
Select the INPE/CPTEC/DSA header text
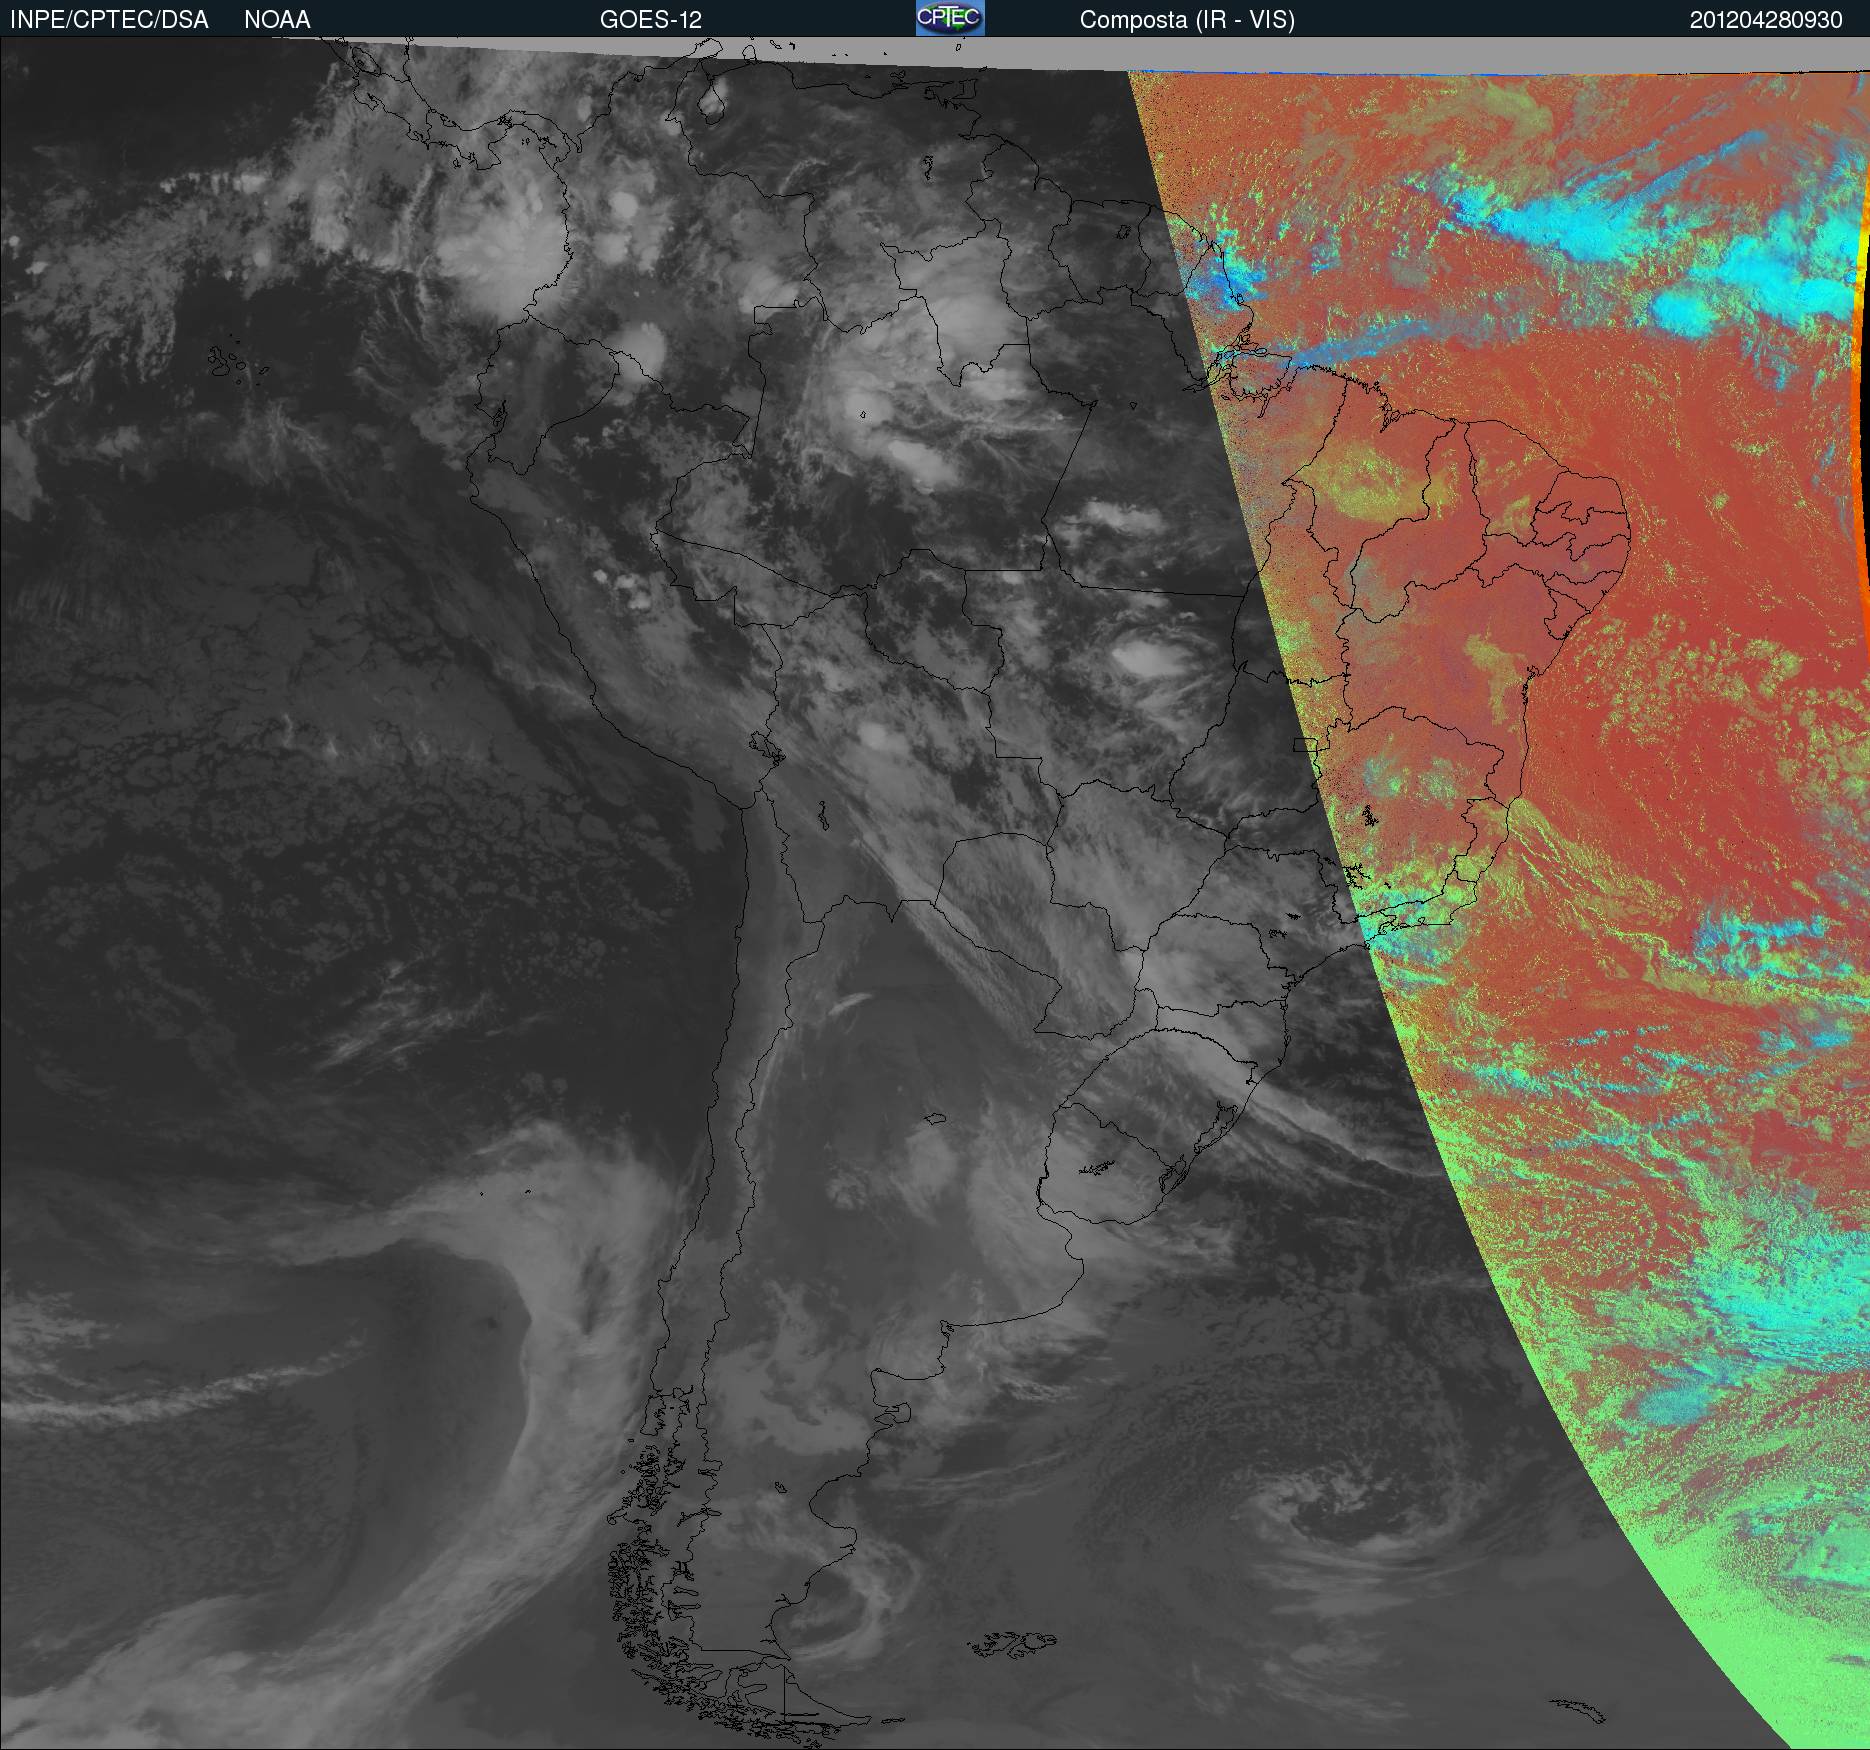point(109,20)
